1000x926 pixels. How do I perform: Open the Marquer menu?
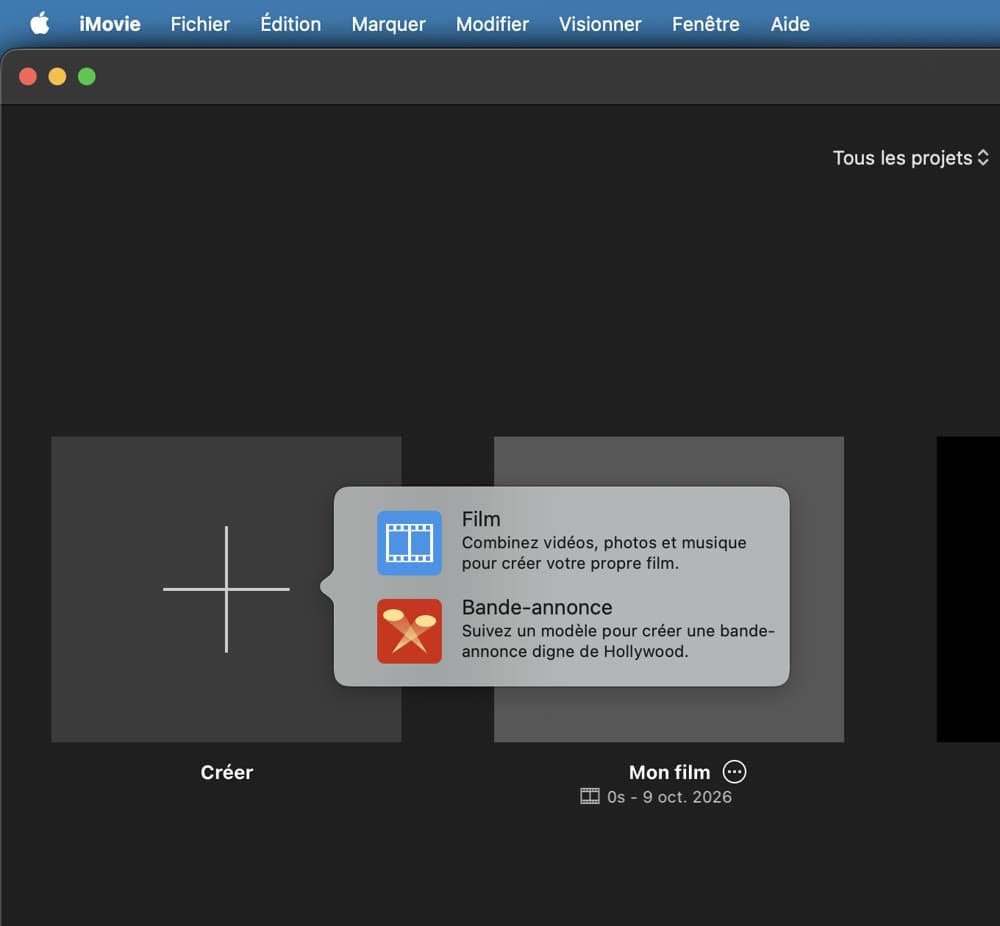[388, 24]
